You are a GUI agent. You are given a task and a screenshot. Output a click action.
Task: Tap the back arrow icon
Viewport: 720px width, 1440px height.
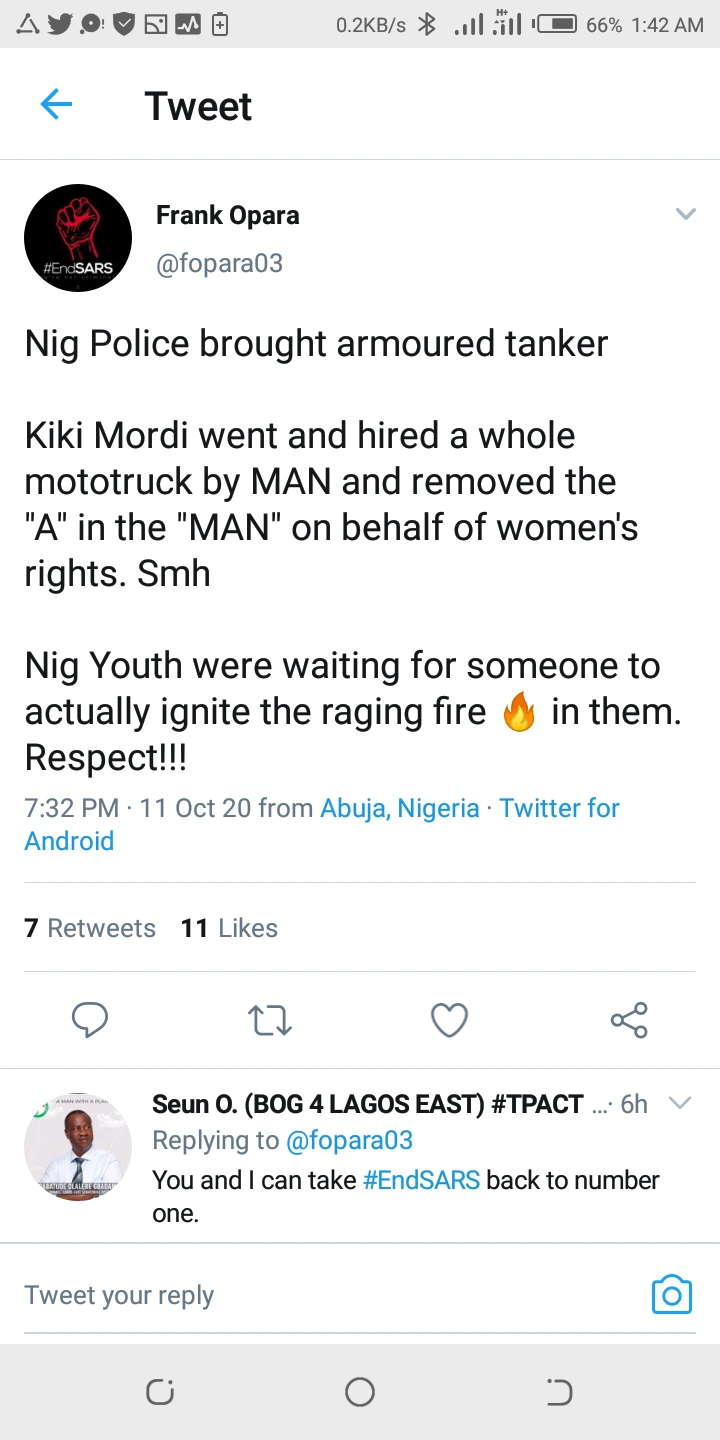tap(56, 105)
